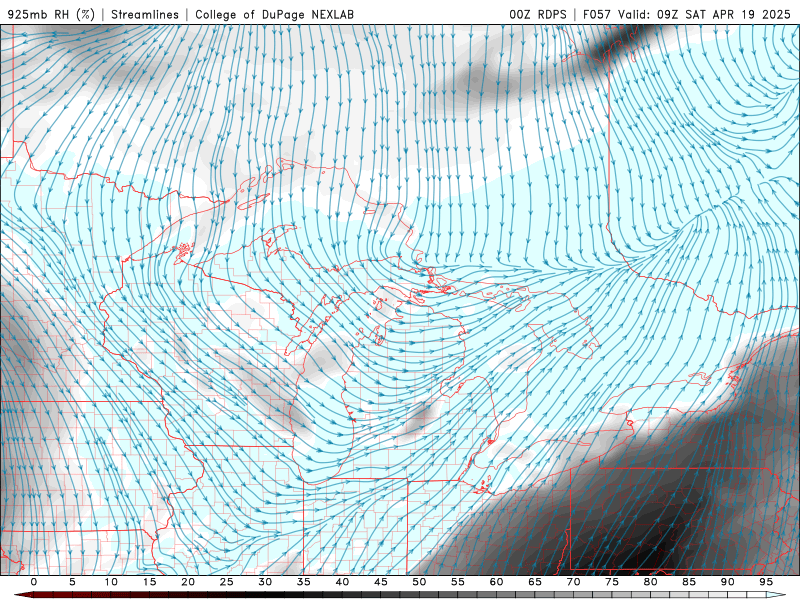Select the '00Z RDPS' model run label
800x600 pixels.
[x=538, y=14]
